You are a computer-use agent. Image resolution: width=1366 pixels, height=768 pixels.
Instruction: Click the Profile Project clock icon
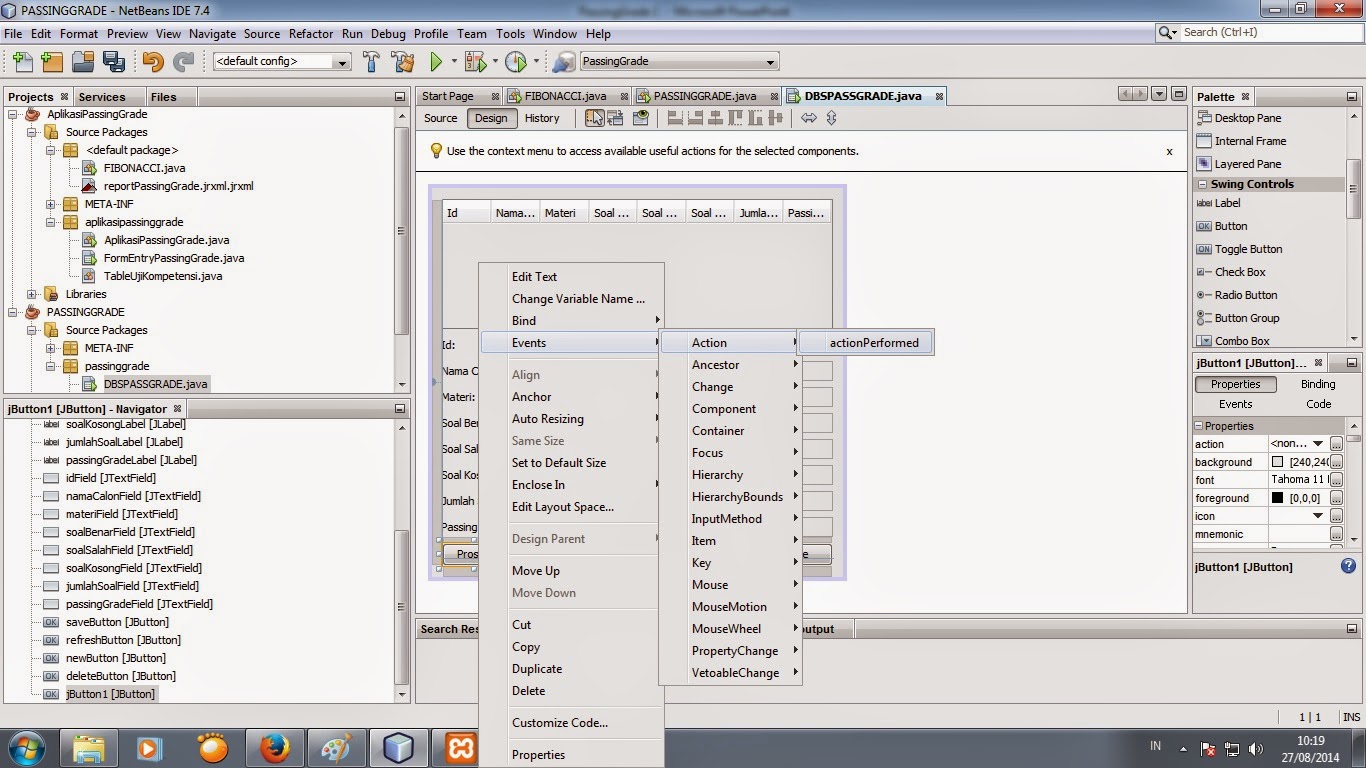pyautogui.click(x=515, y=61)
